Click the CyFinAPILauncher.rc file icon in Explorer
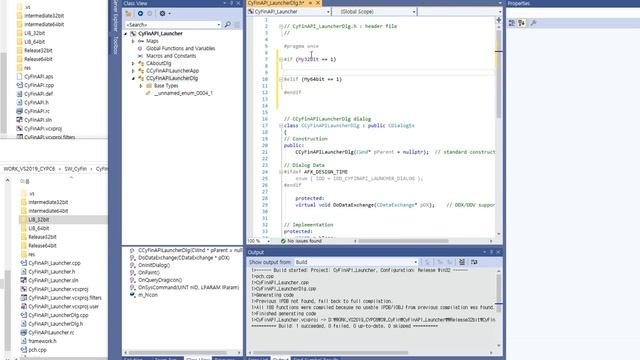The height and width of the screenshot is (360, 640). coord(24,333)
